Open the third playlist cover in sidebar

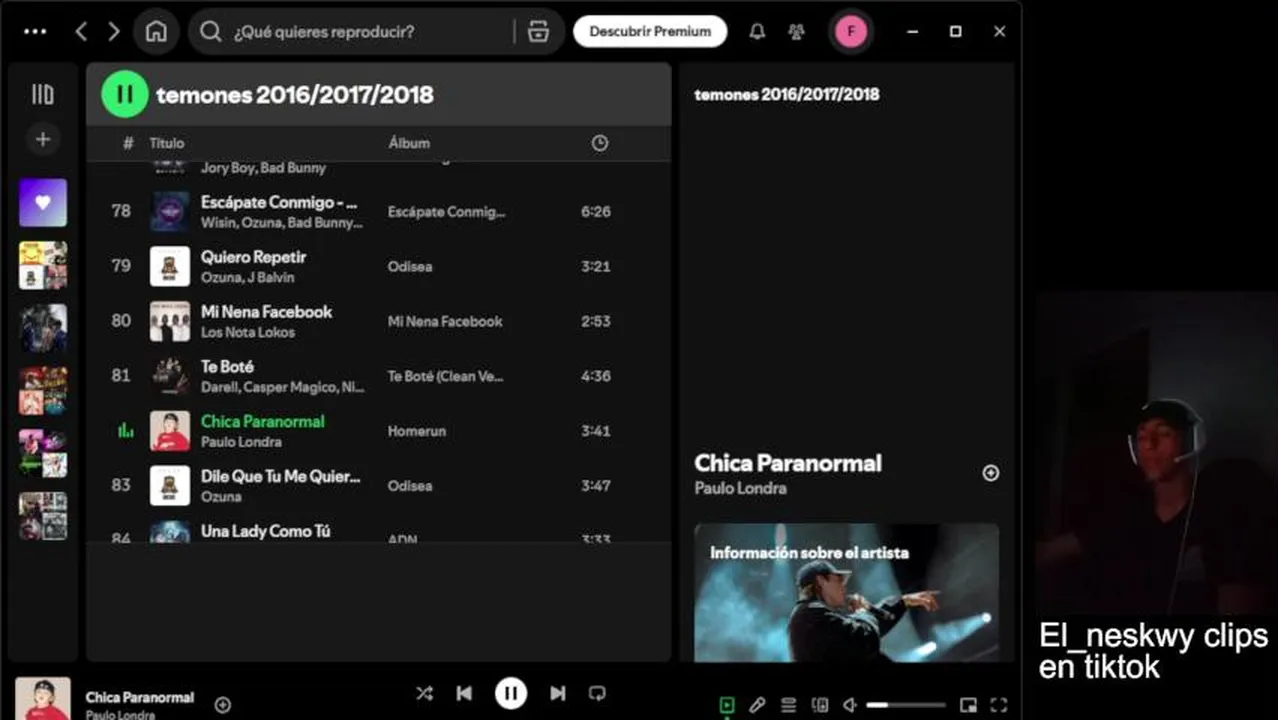pos(42,328)
